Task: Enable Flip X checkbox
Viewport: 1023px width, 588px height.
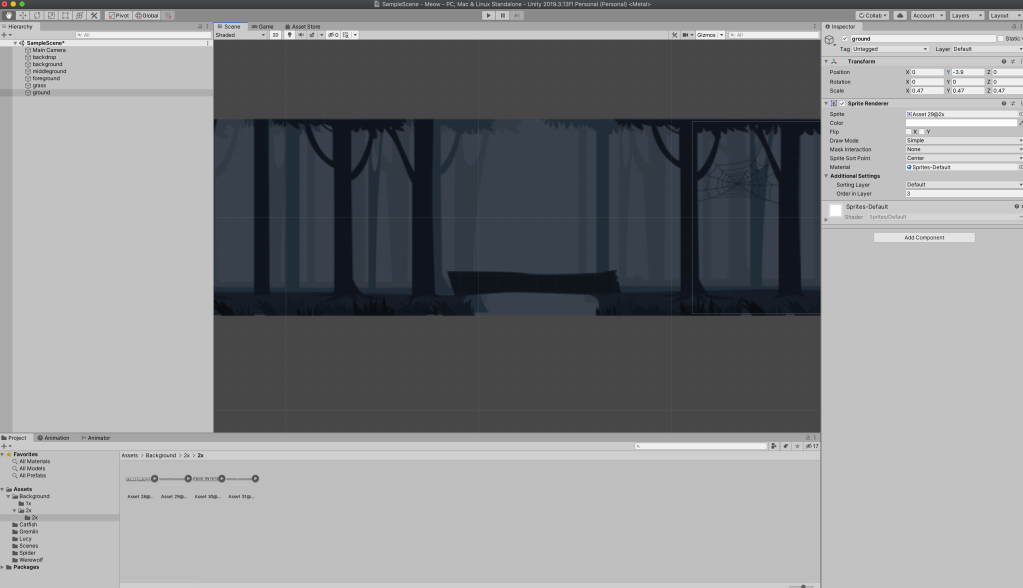Action: [908, 132]
